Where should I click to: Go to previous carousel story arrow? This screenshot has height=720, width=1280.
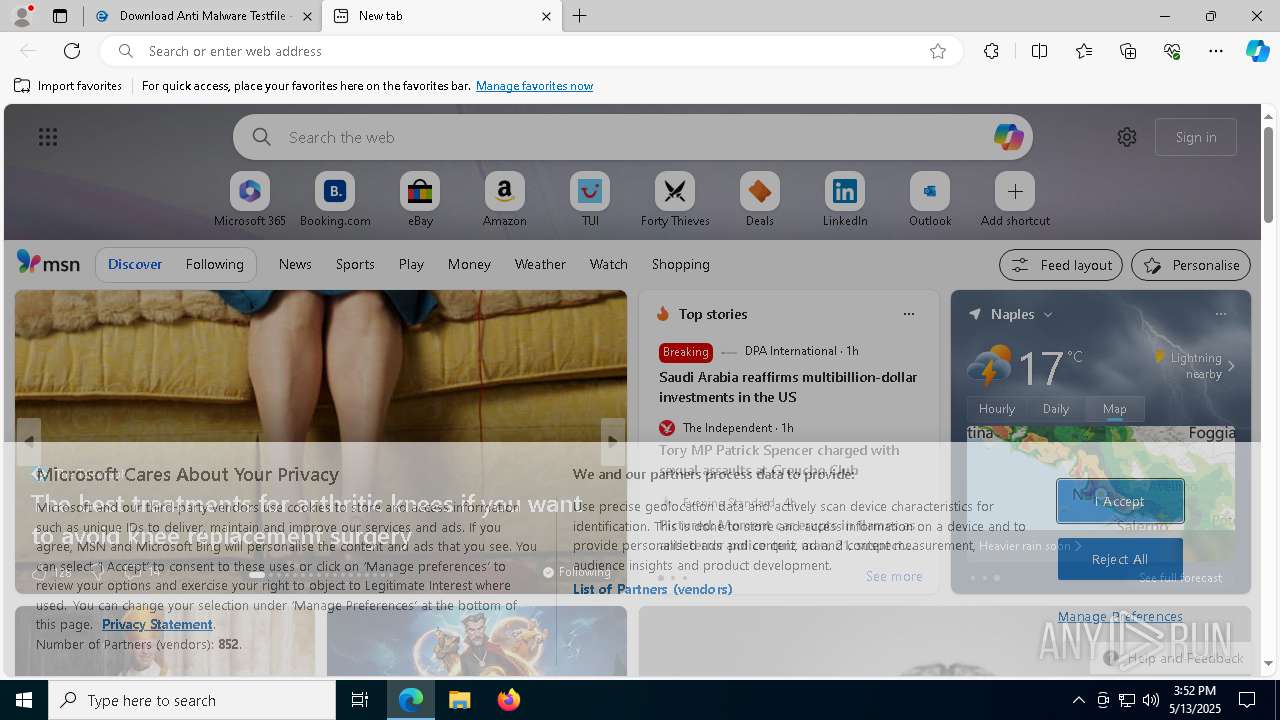click(28, 441)
